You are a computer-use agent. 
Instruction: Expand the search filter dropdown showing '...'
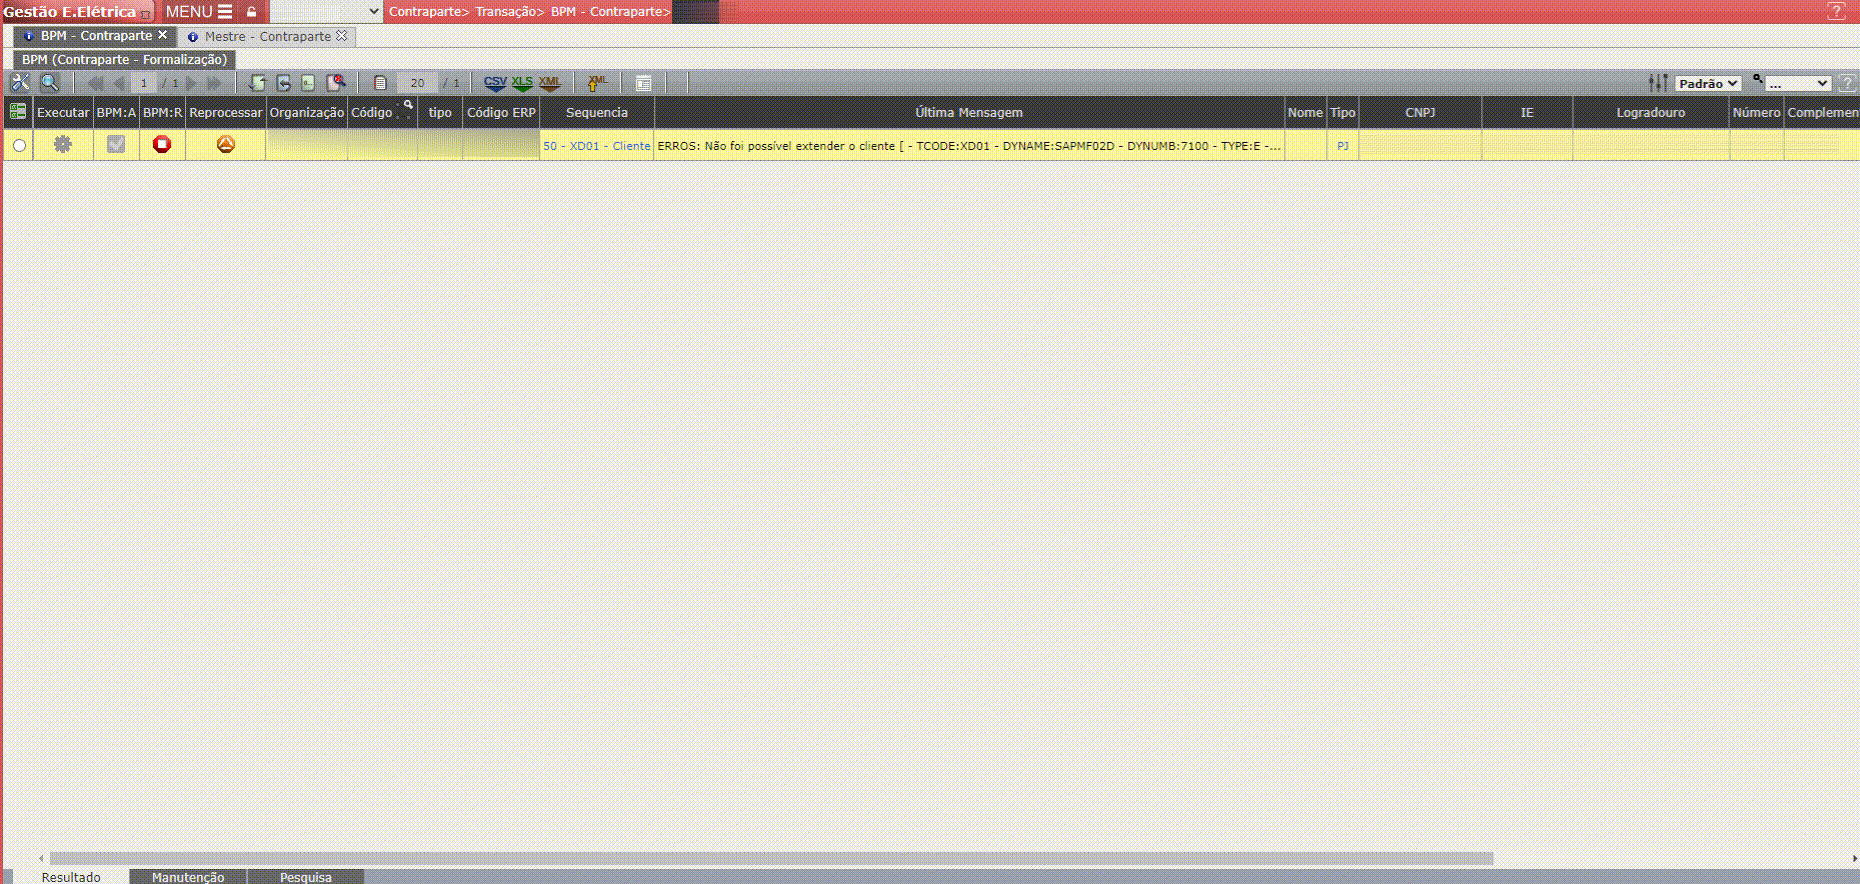[1797, 84]
